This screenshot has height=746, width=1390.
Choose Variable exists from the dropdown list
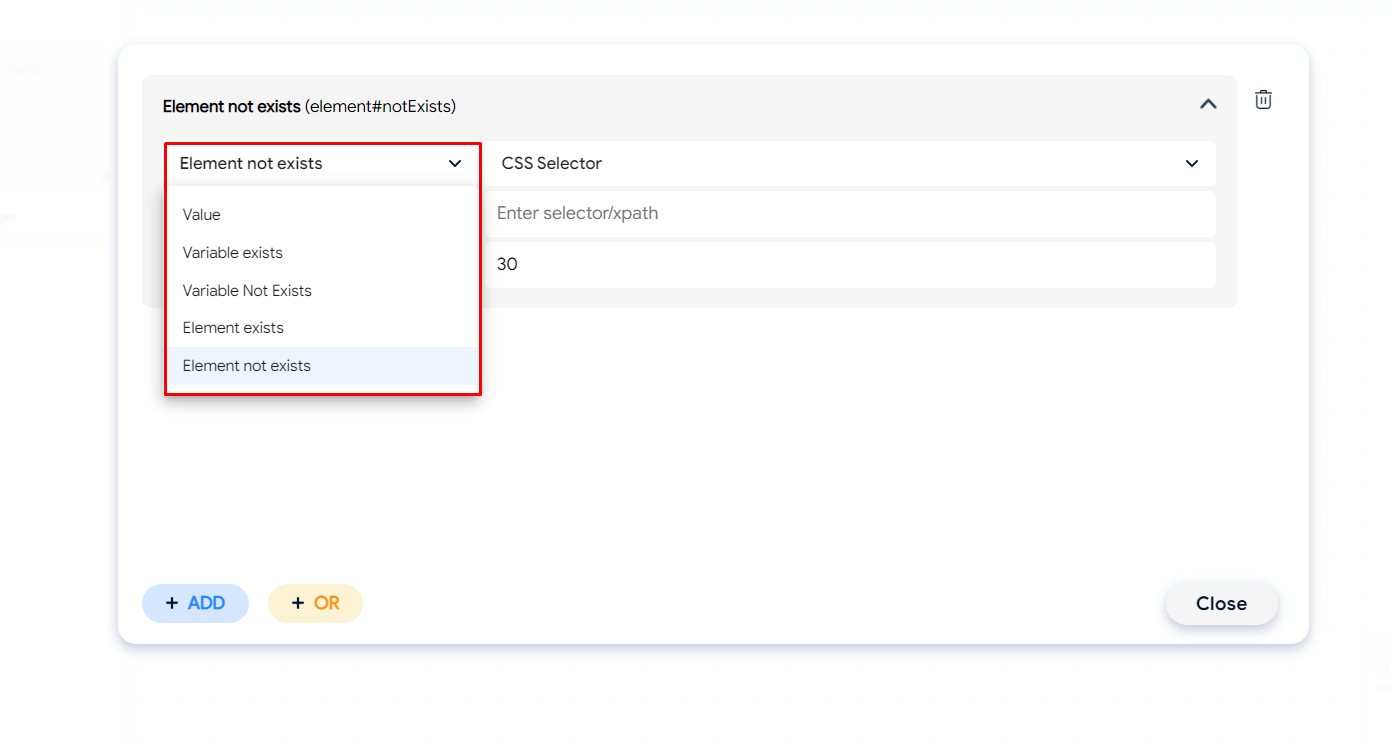tap(233, 253)
